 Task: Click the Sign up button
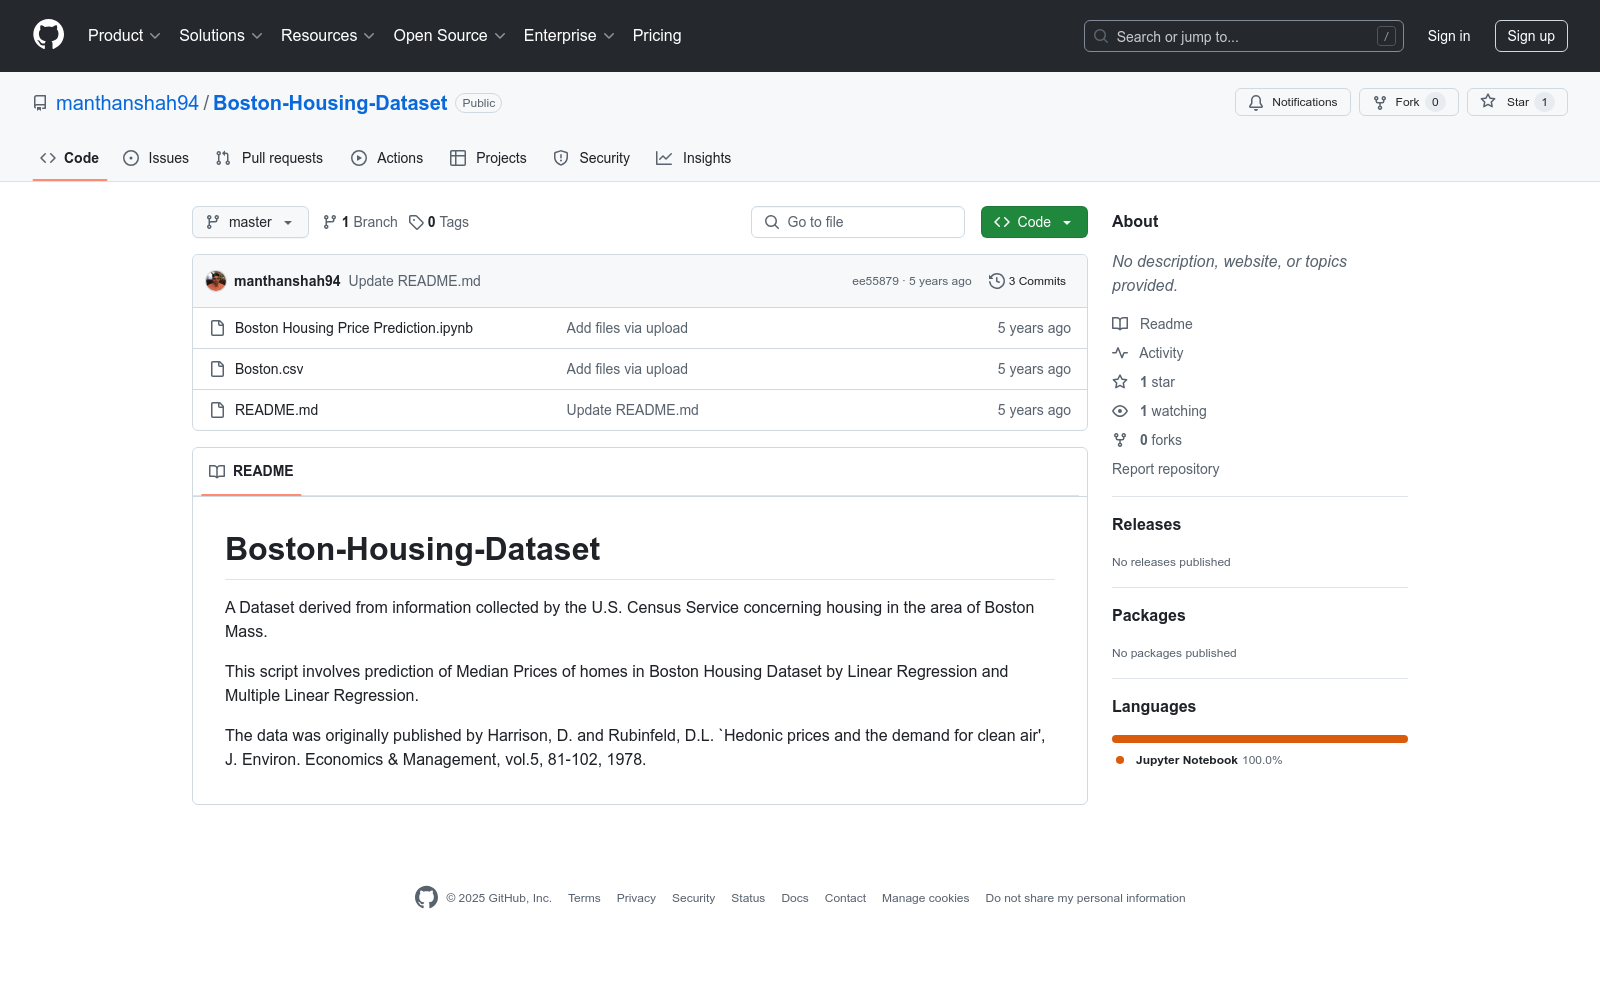[x=1531, y=36]
